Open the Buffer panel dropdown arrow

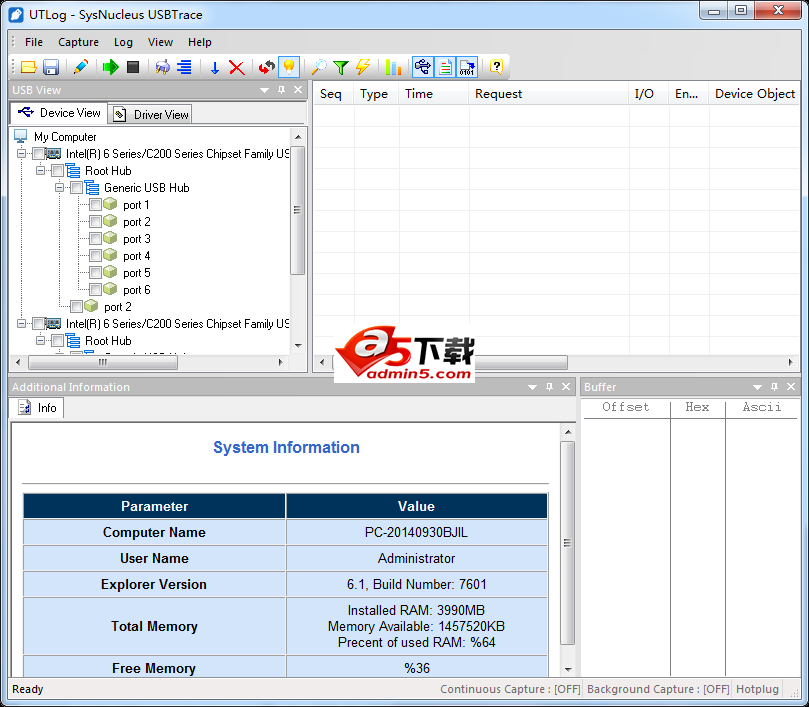(757, 387)
